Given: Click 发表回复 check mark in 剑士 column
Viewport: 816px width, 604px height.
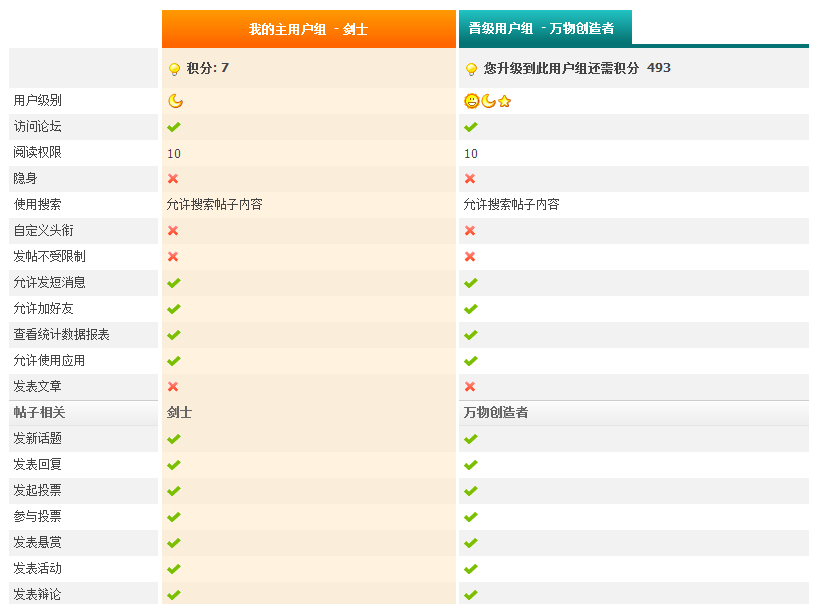Looking at the screenshot, I should (x=174, y=465).
